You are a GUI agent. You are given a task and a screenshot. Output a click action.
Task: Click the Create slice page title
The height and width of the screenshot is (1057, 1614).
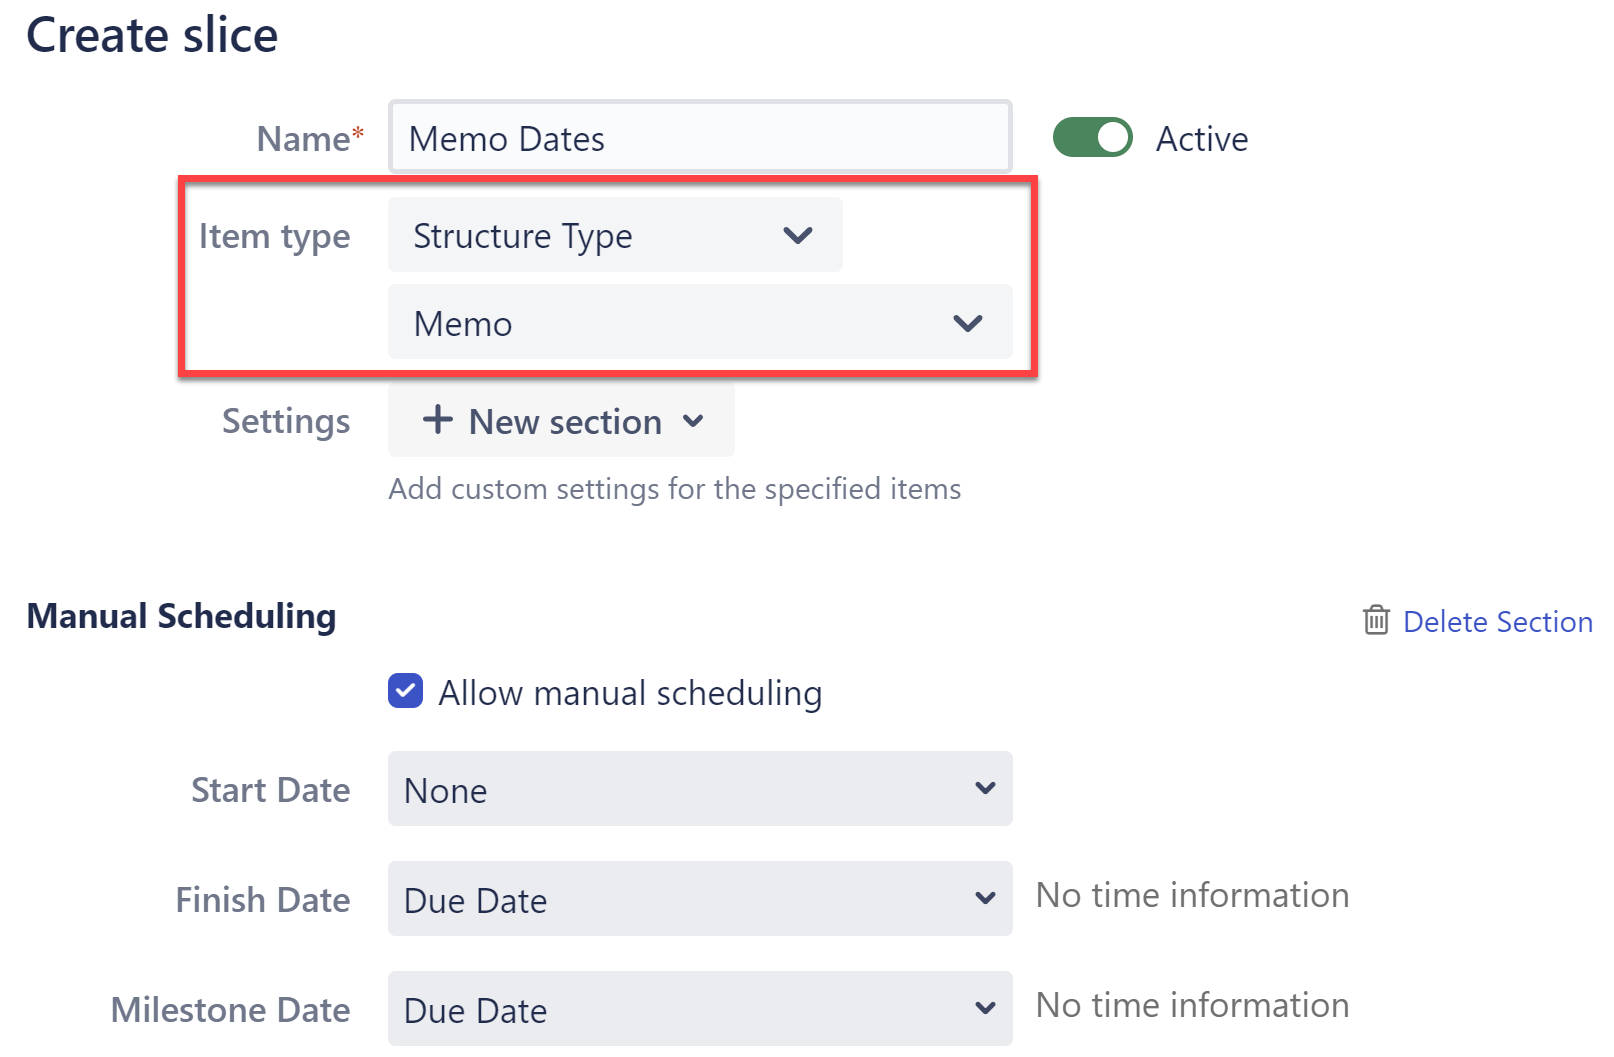[152, 34]
